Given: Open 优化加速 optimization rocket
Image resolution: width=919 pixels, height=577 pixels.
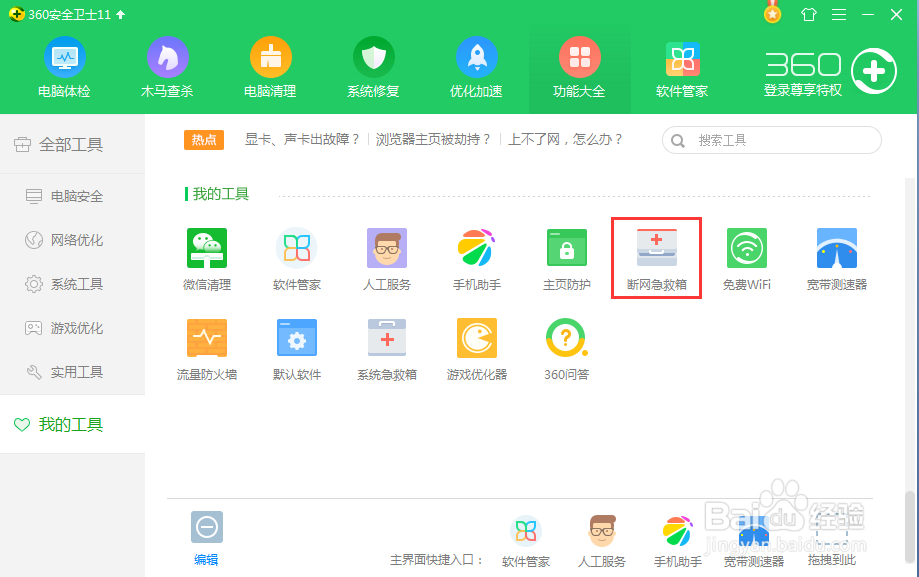Looking at the screenshot, I should point(476,67).
